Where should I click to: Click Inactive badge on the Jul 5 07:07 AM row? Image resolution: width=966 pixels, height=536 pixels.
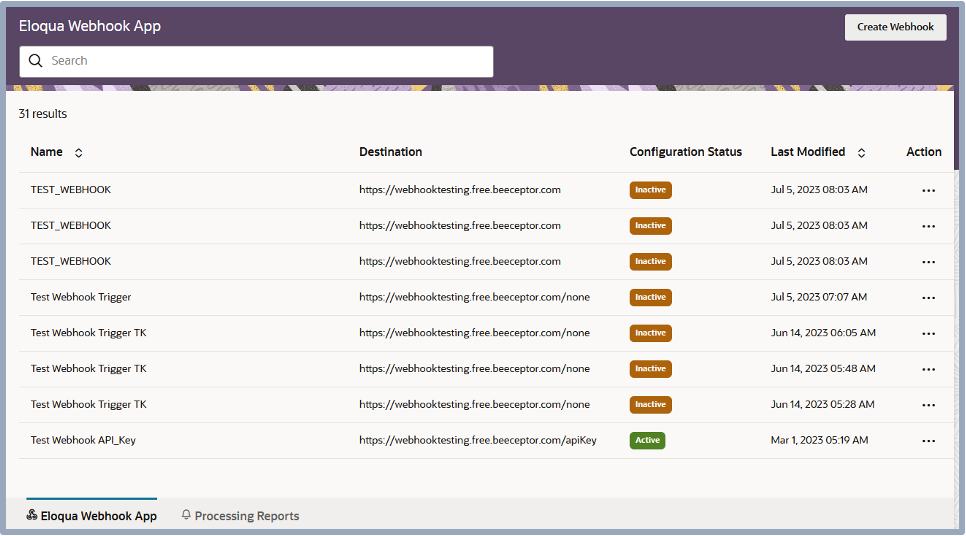coord(651,298)
